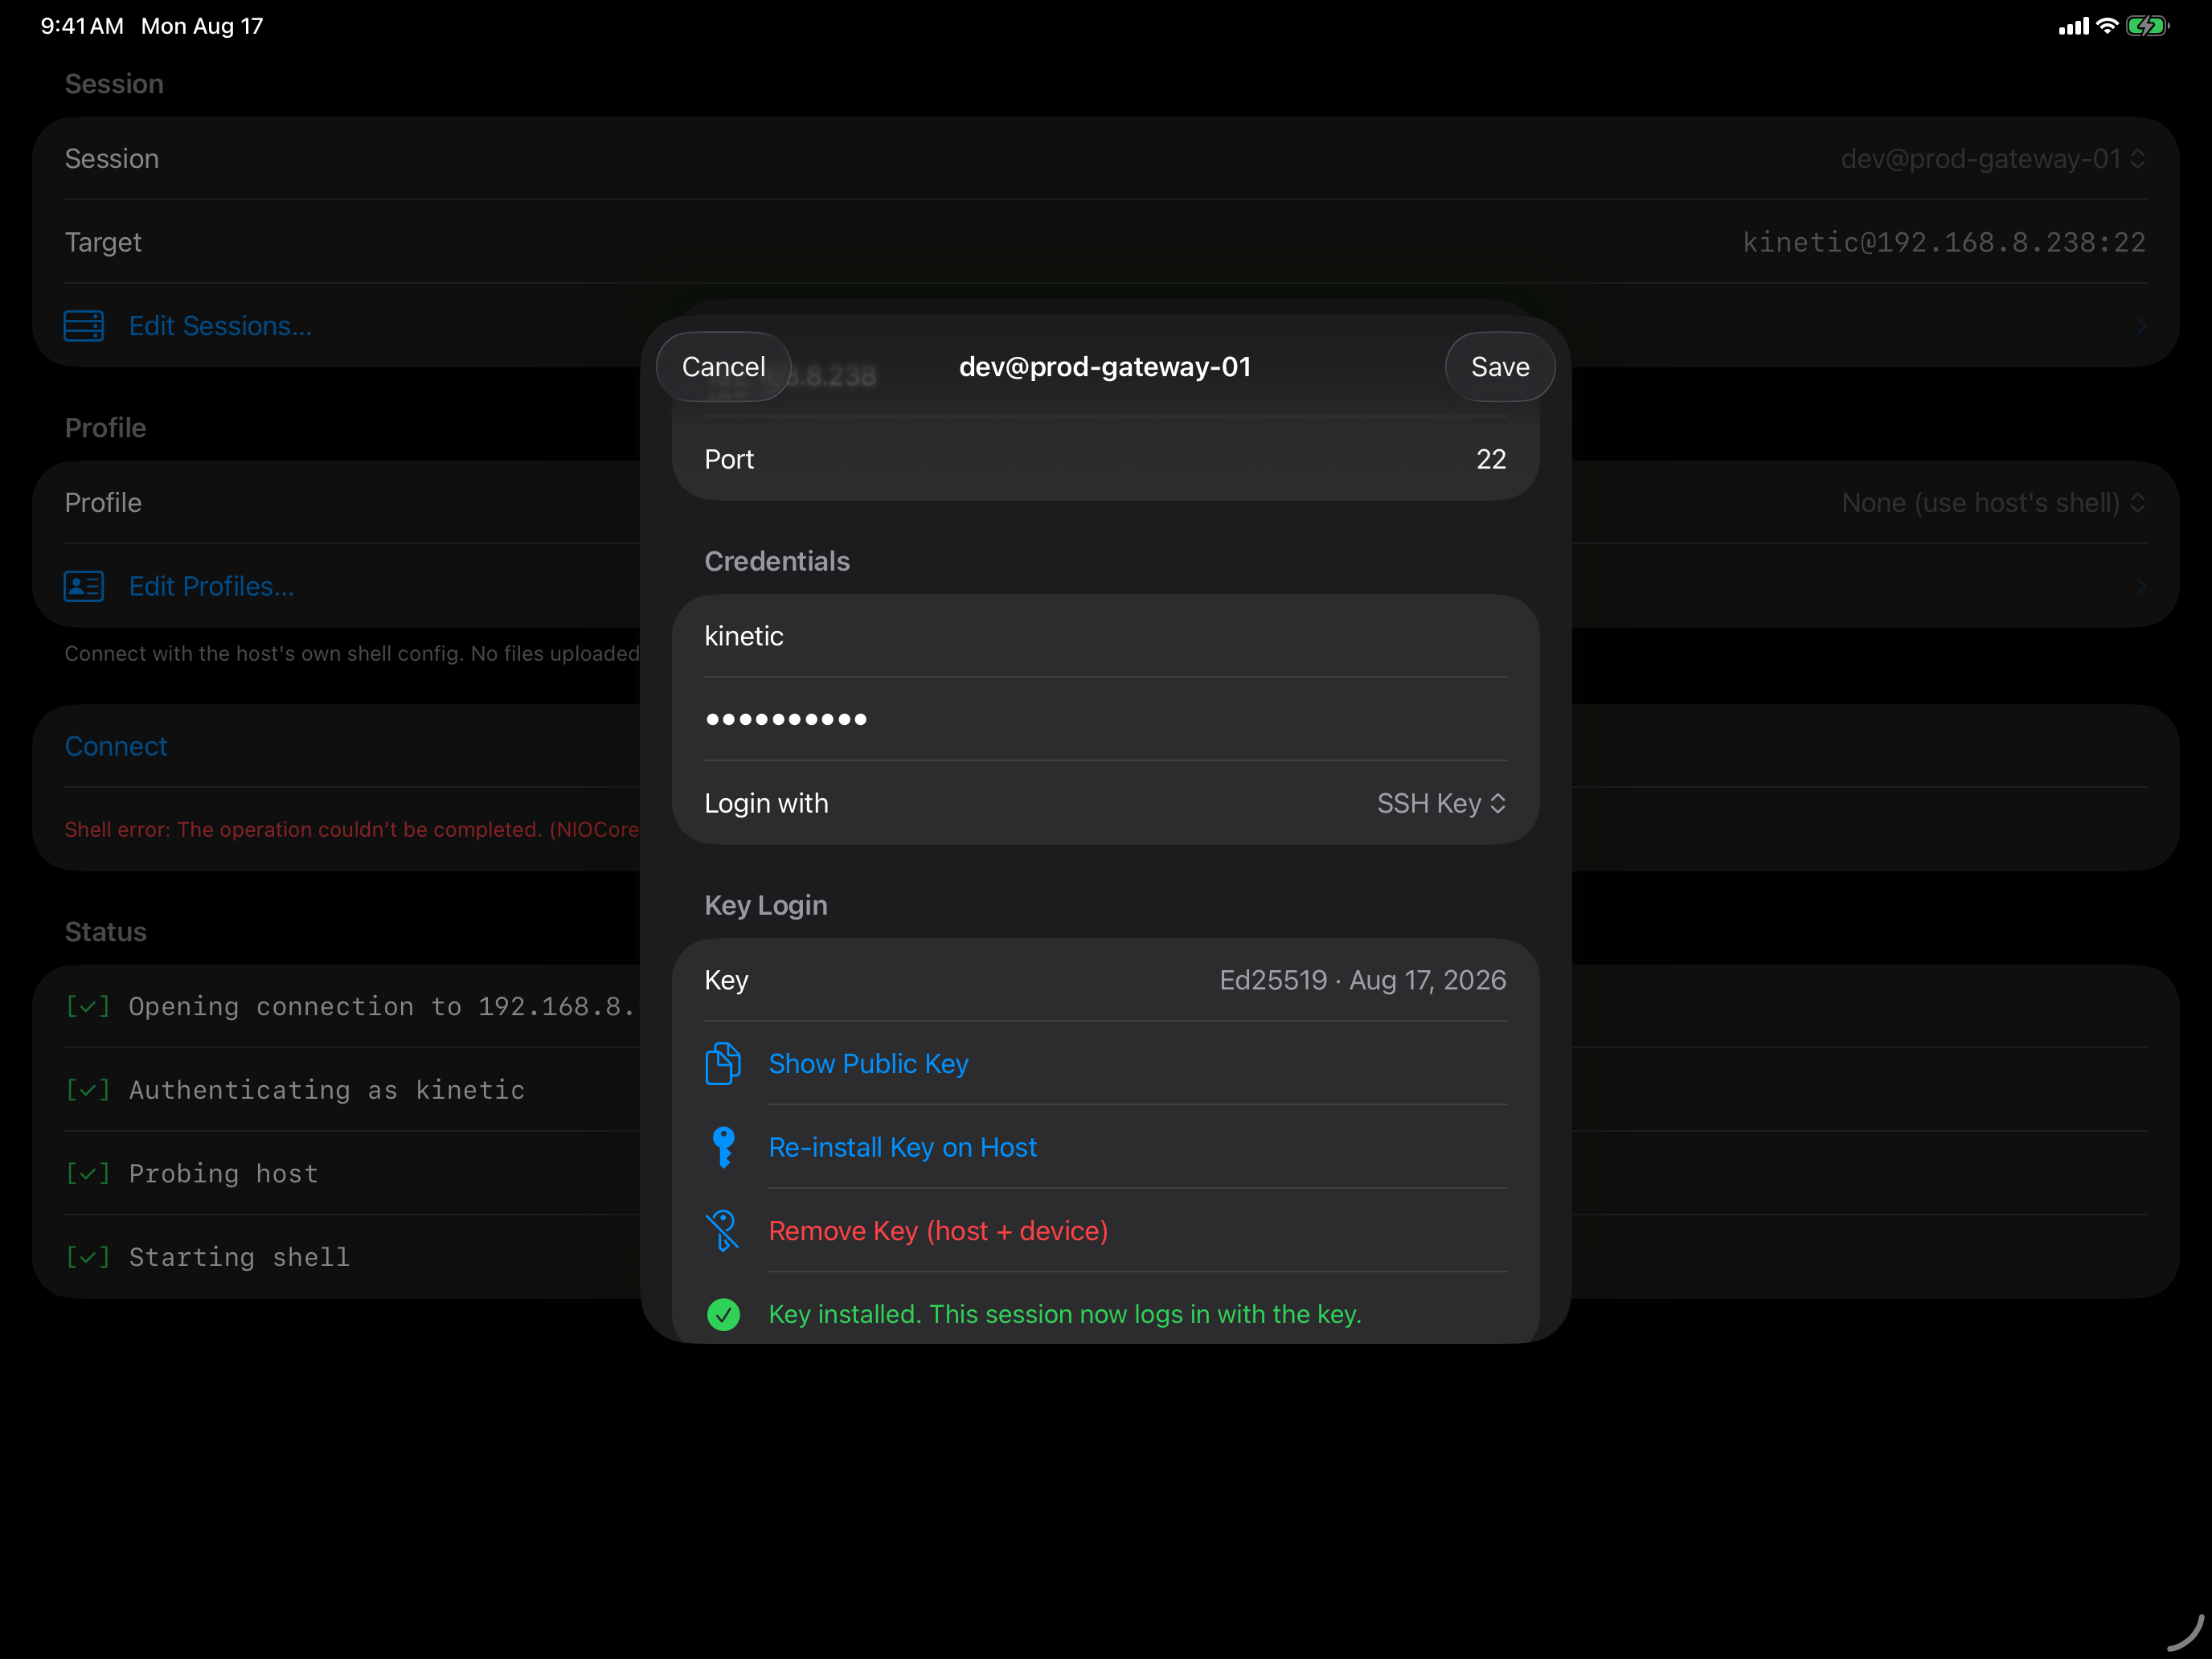This screenshot has width=2212, height=1659.
Task: Click the check mark beside Probing host
Action: tap(88, 1174)
